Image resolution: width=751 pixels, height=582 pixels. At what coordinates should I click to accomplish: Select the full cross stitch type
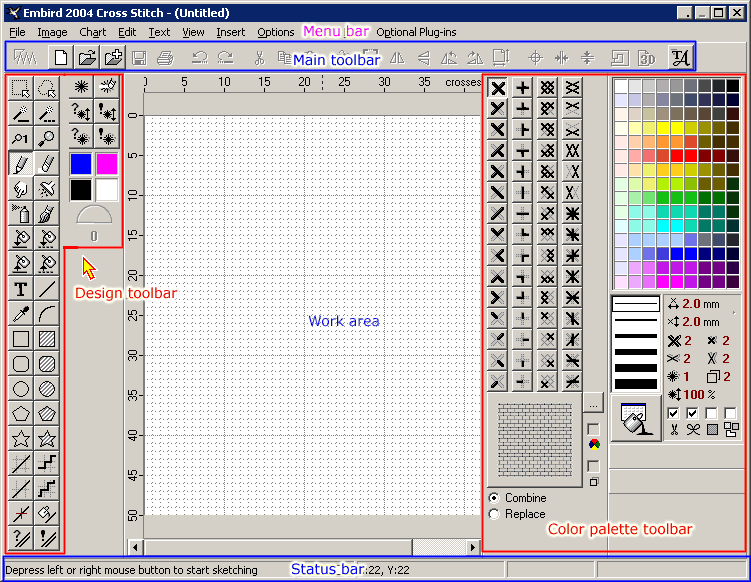pyautogui.click(x=498, y=88)
